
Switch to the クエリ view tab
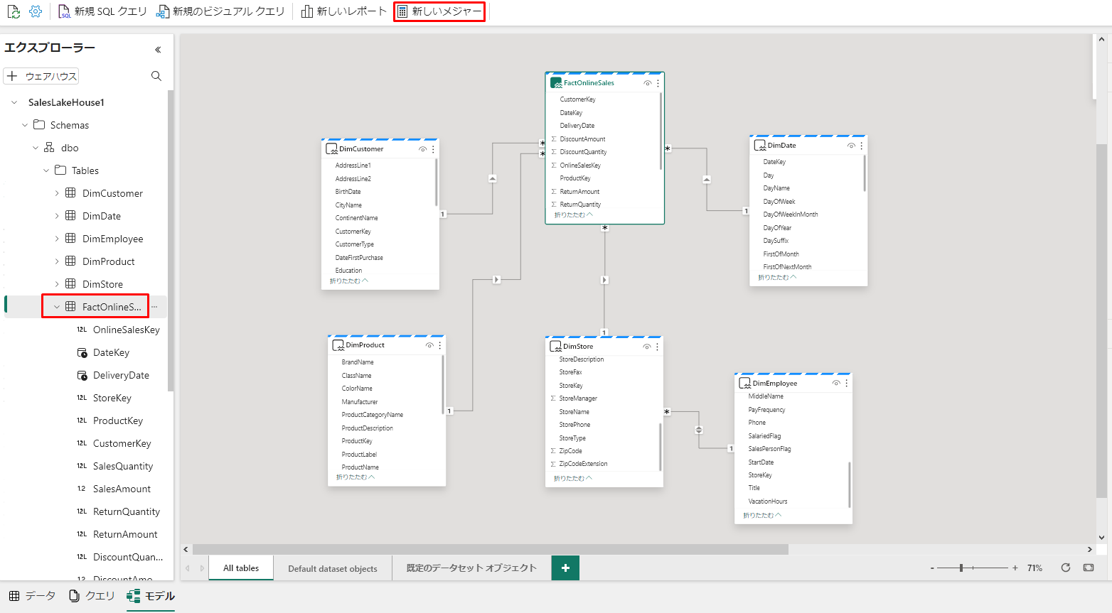pos(91,596)
